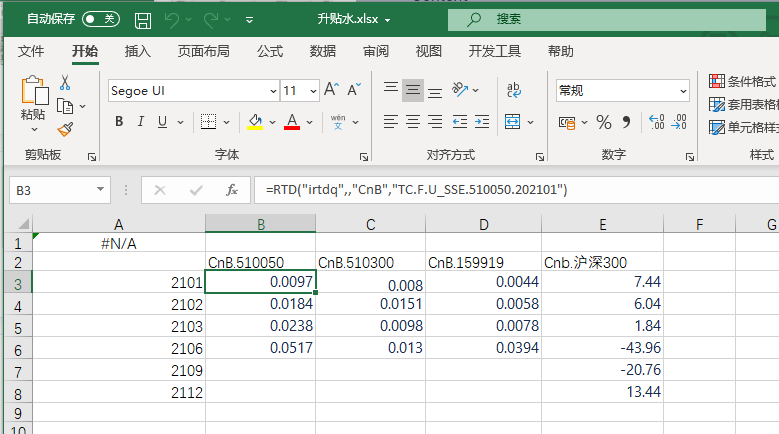Click the Undo arrow icon
779x434 pixels.
(x=171, y=19)
